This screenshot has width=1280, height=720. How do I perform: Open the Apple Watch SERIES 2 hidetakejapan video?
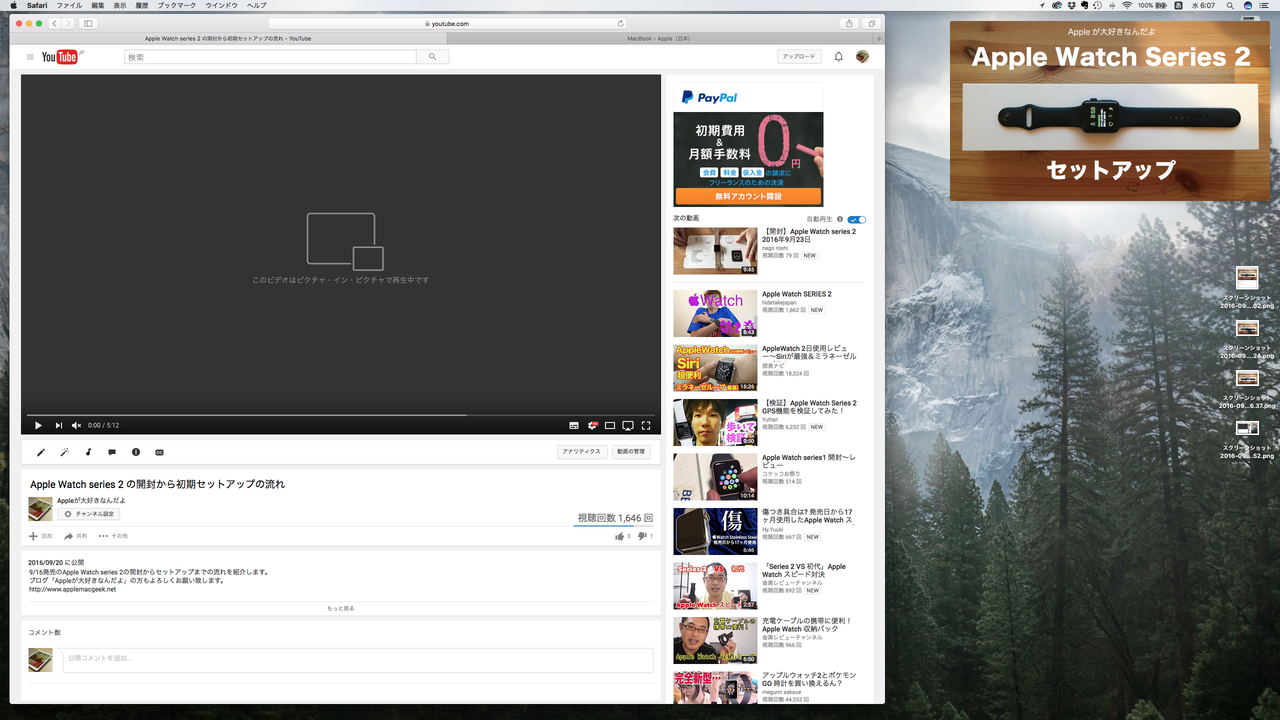[797, 294]
